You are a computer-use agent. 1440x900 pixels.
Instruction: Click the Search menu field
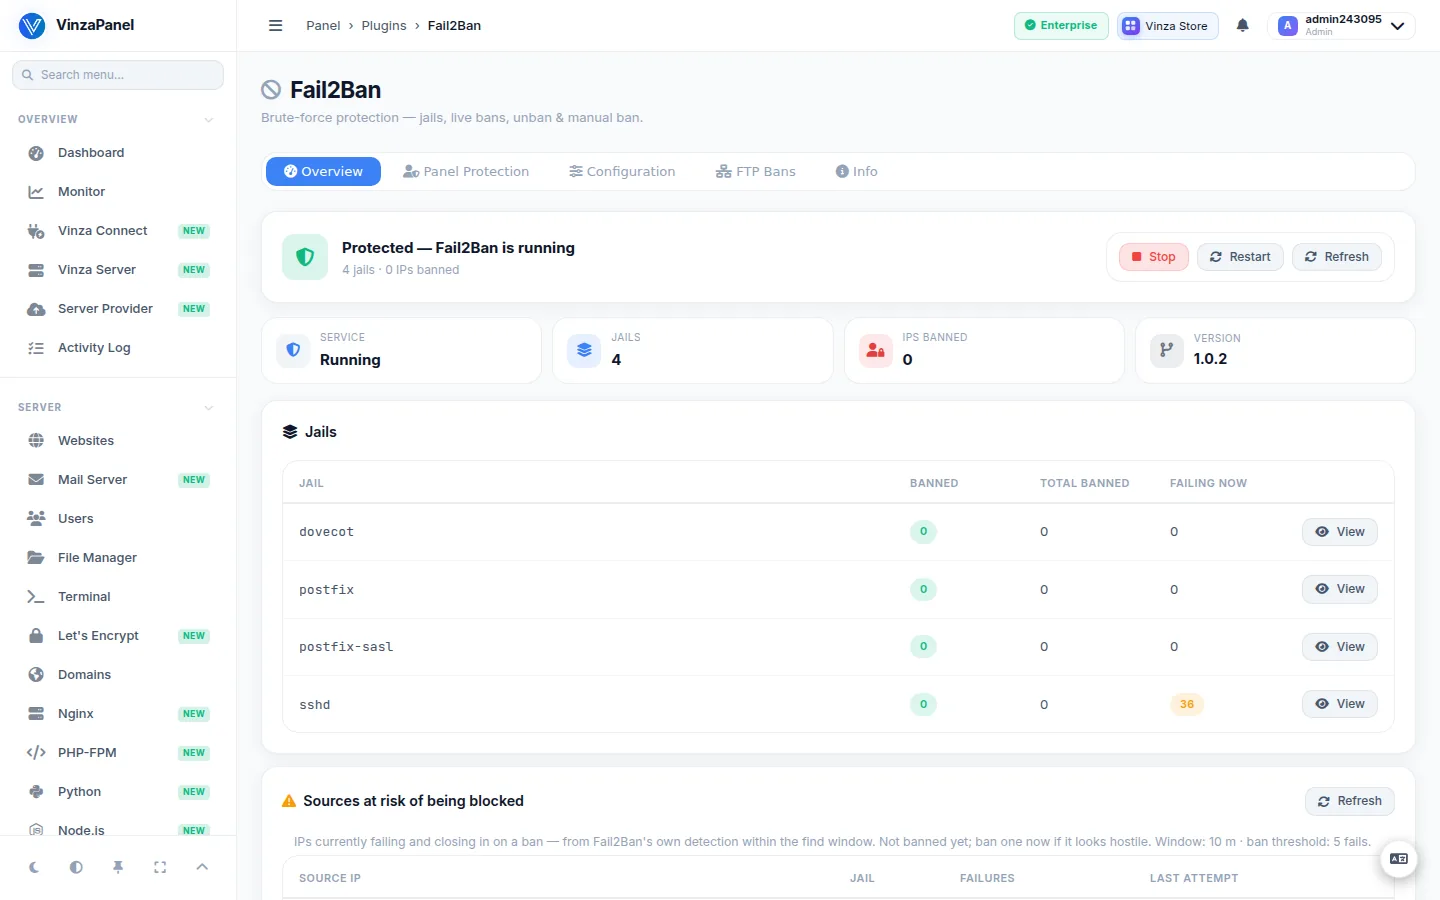(118, 75)
